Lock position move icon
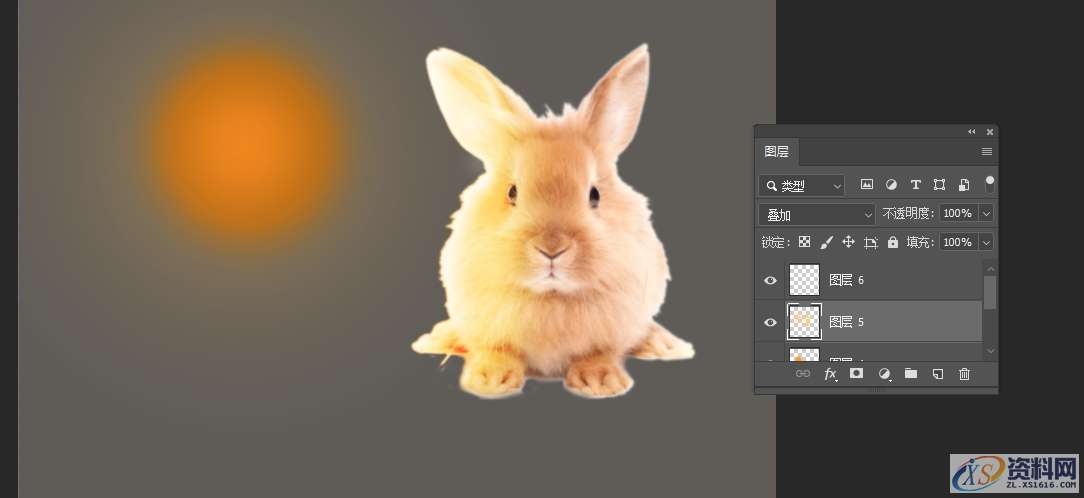 (x=848, y=242)
